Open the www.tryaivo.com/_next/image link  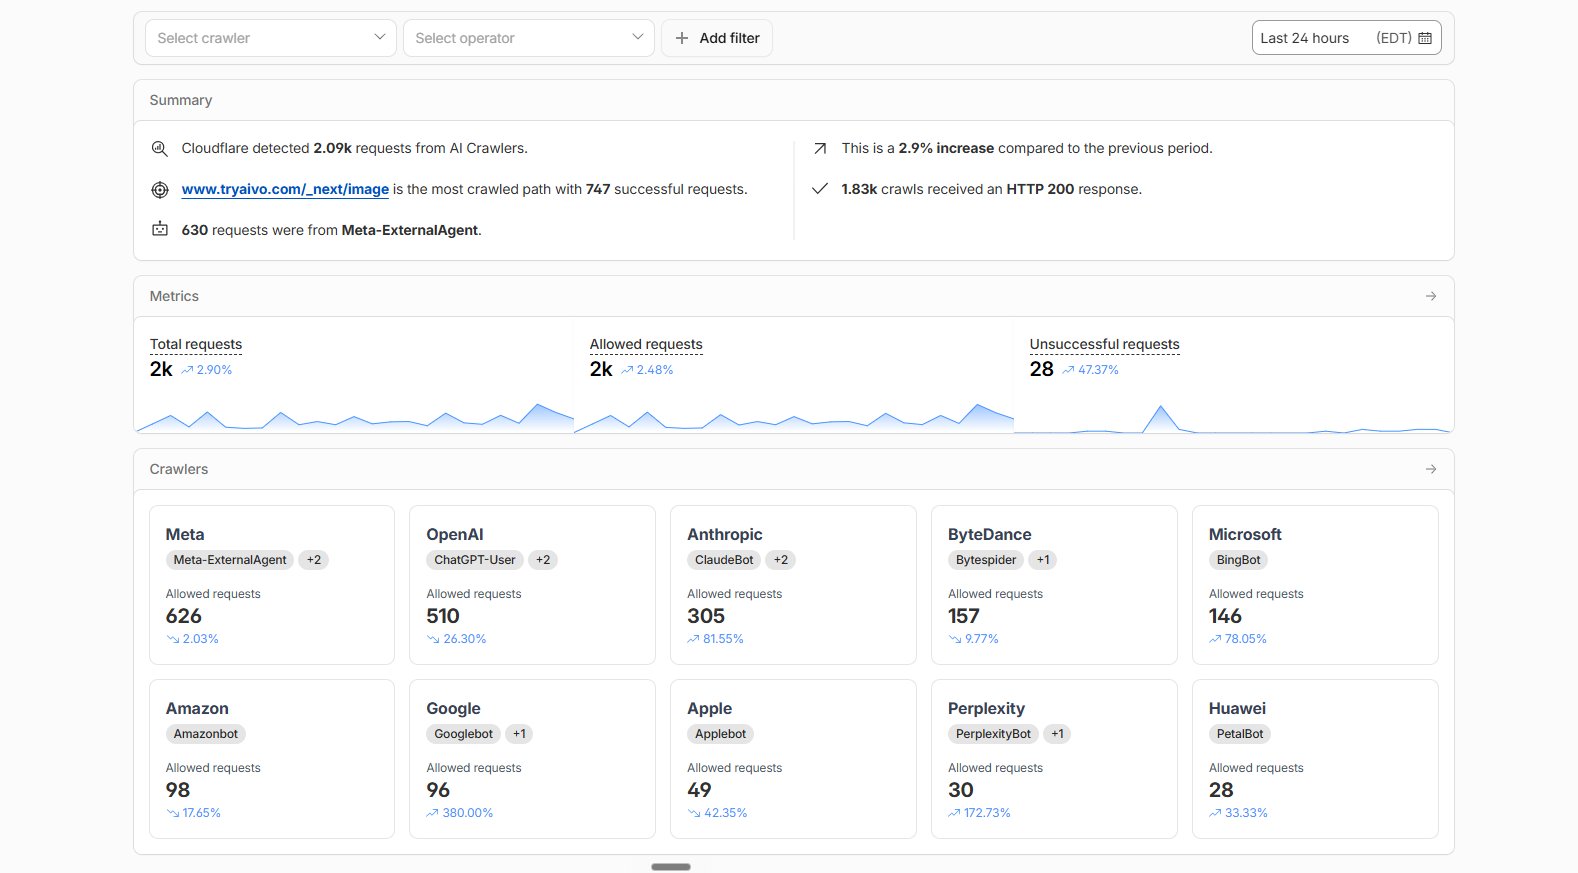pos(285,189)
